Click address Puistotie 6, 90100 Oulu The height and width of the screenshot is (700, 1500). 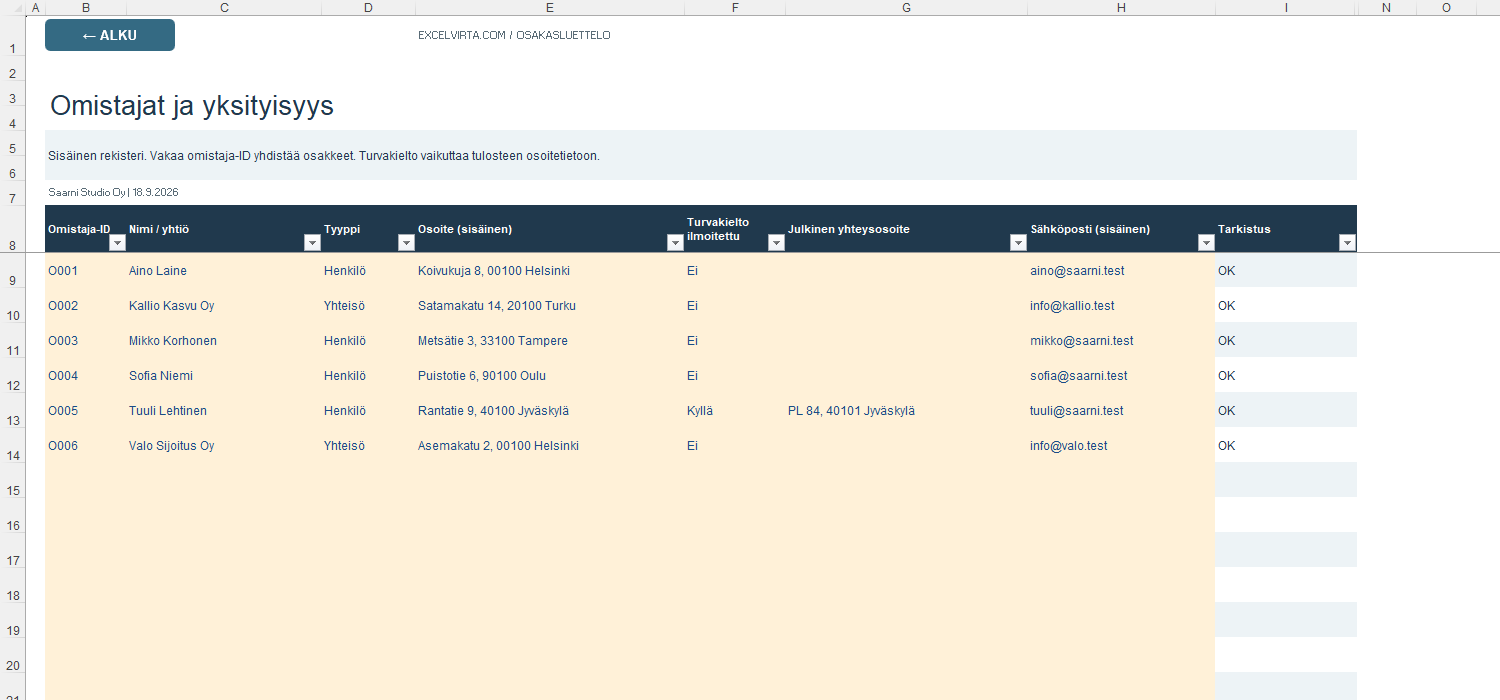coord(550,376)
